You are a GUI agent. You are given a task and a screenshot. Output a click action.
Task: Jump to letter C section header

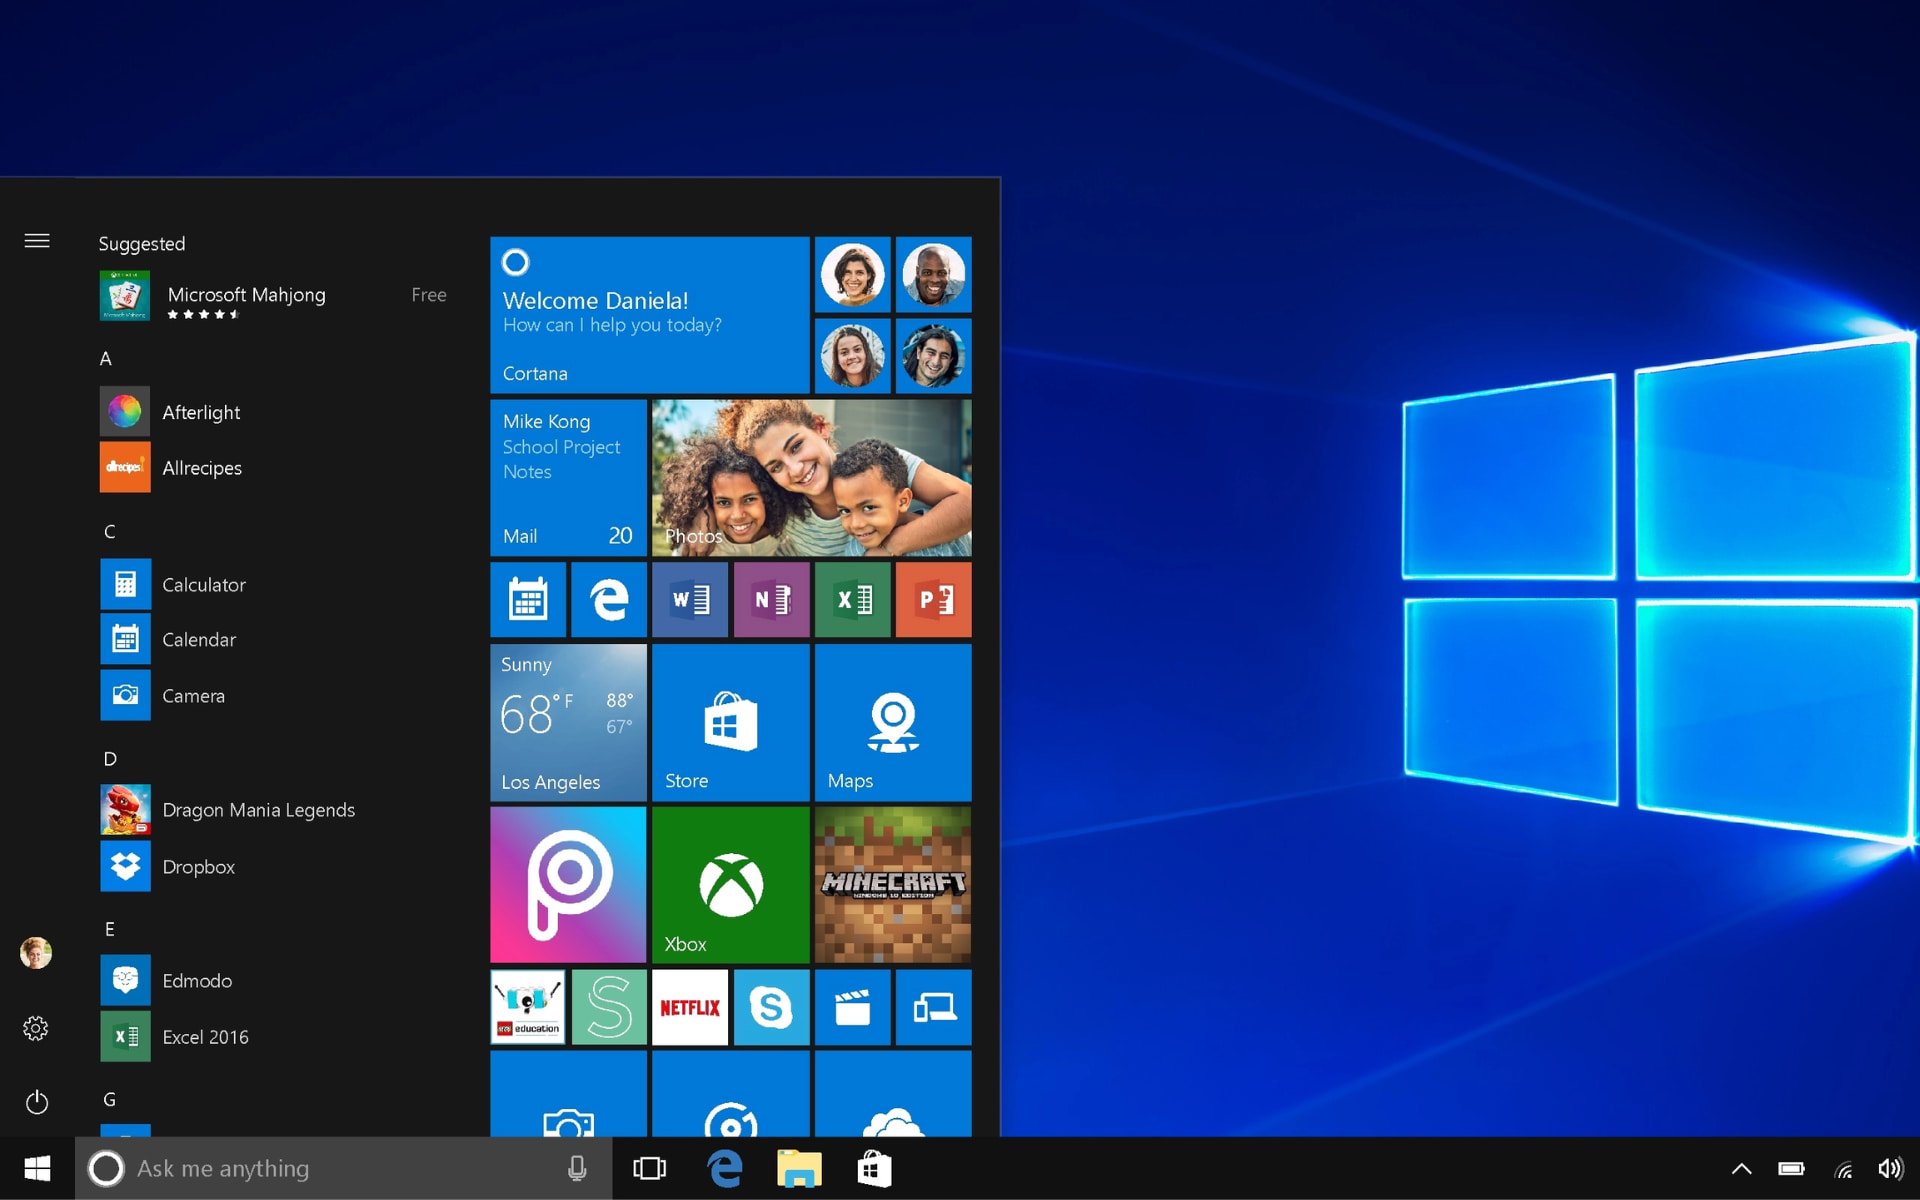[110, 531]
